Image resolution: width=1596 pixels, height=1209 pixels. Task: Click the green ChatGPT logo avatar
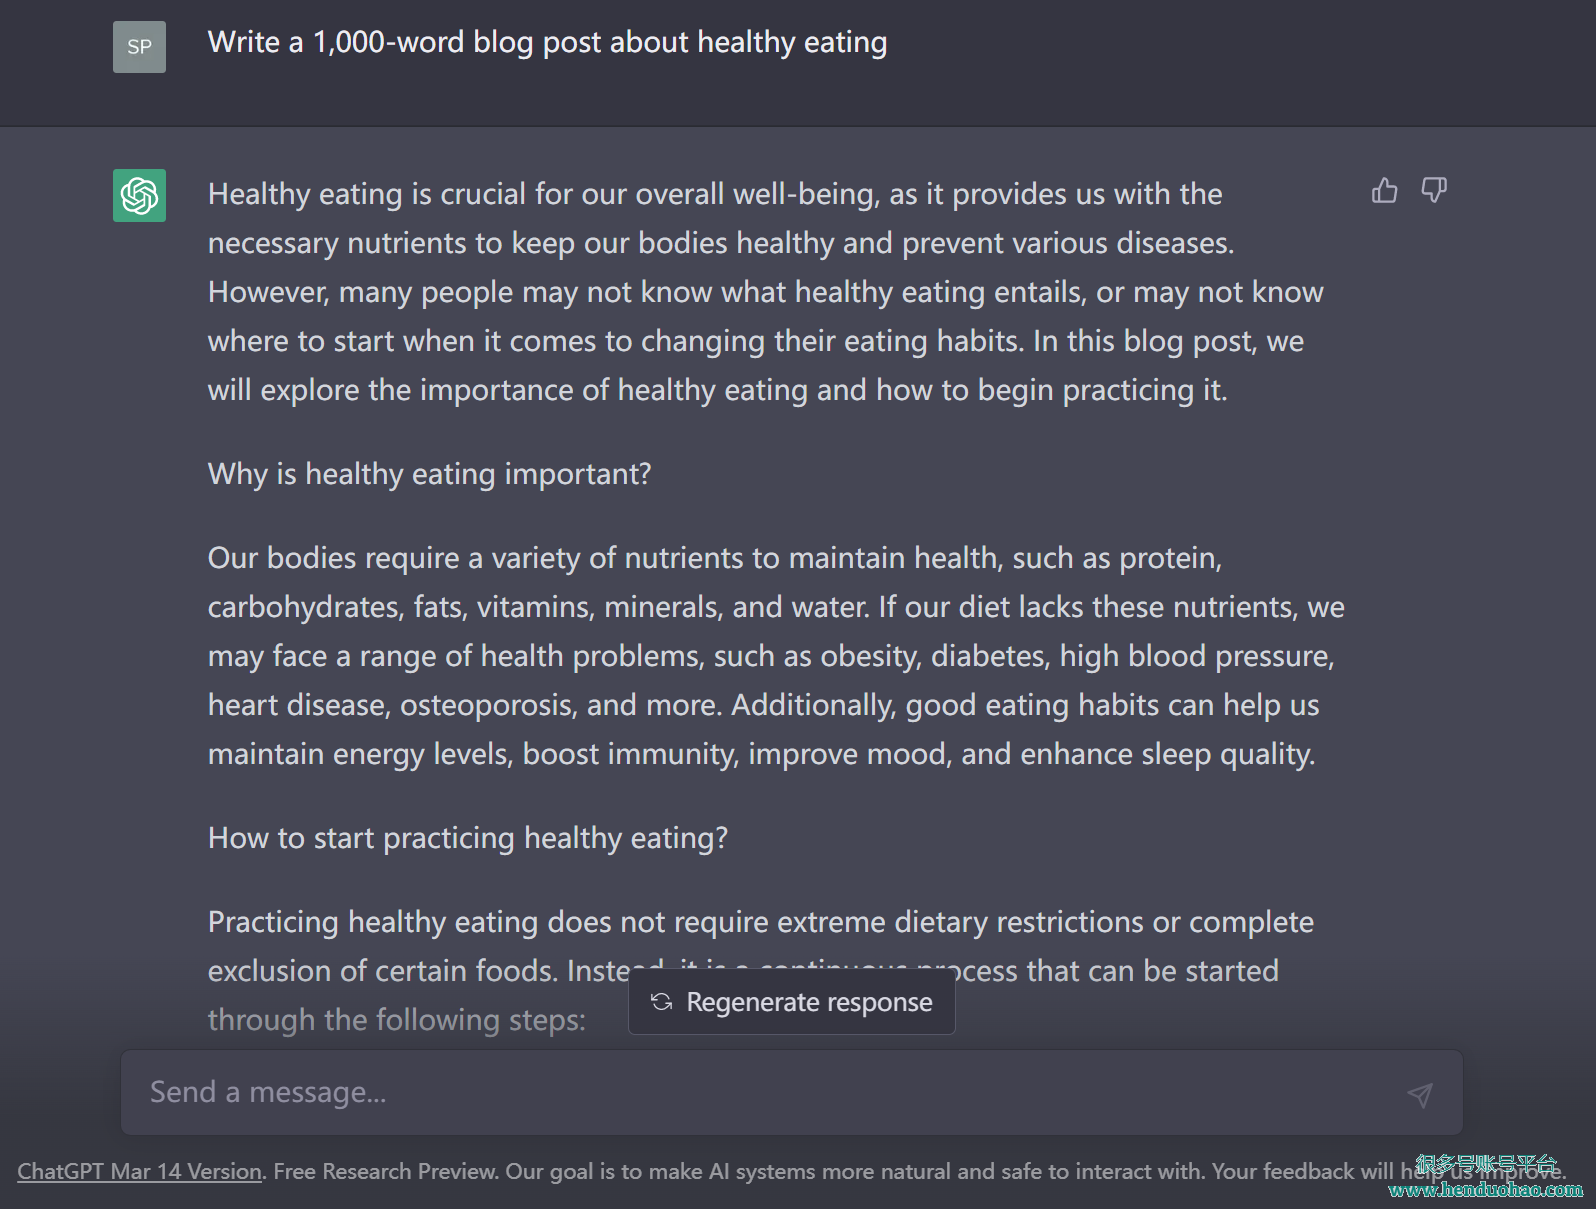(139, 195)
